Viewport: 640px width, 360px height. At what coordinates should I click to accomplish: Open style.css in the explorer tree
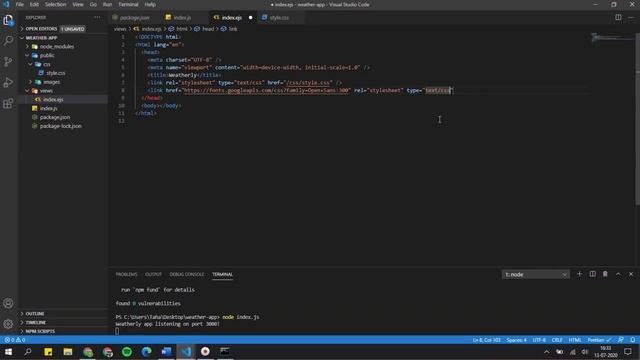(x=56, y=73)
